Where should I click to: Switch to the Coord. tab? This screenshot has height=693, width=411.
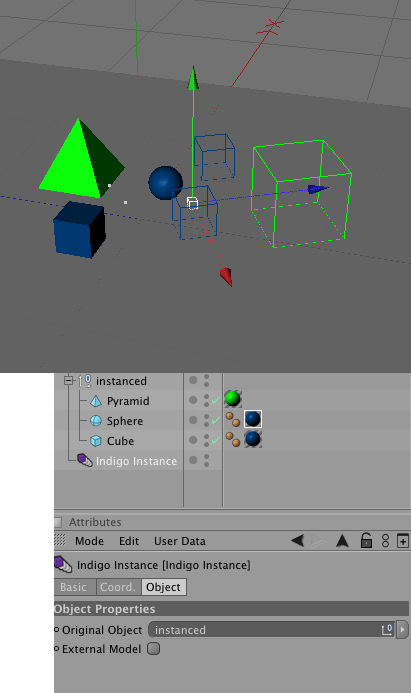click(x=118, y=587)
